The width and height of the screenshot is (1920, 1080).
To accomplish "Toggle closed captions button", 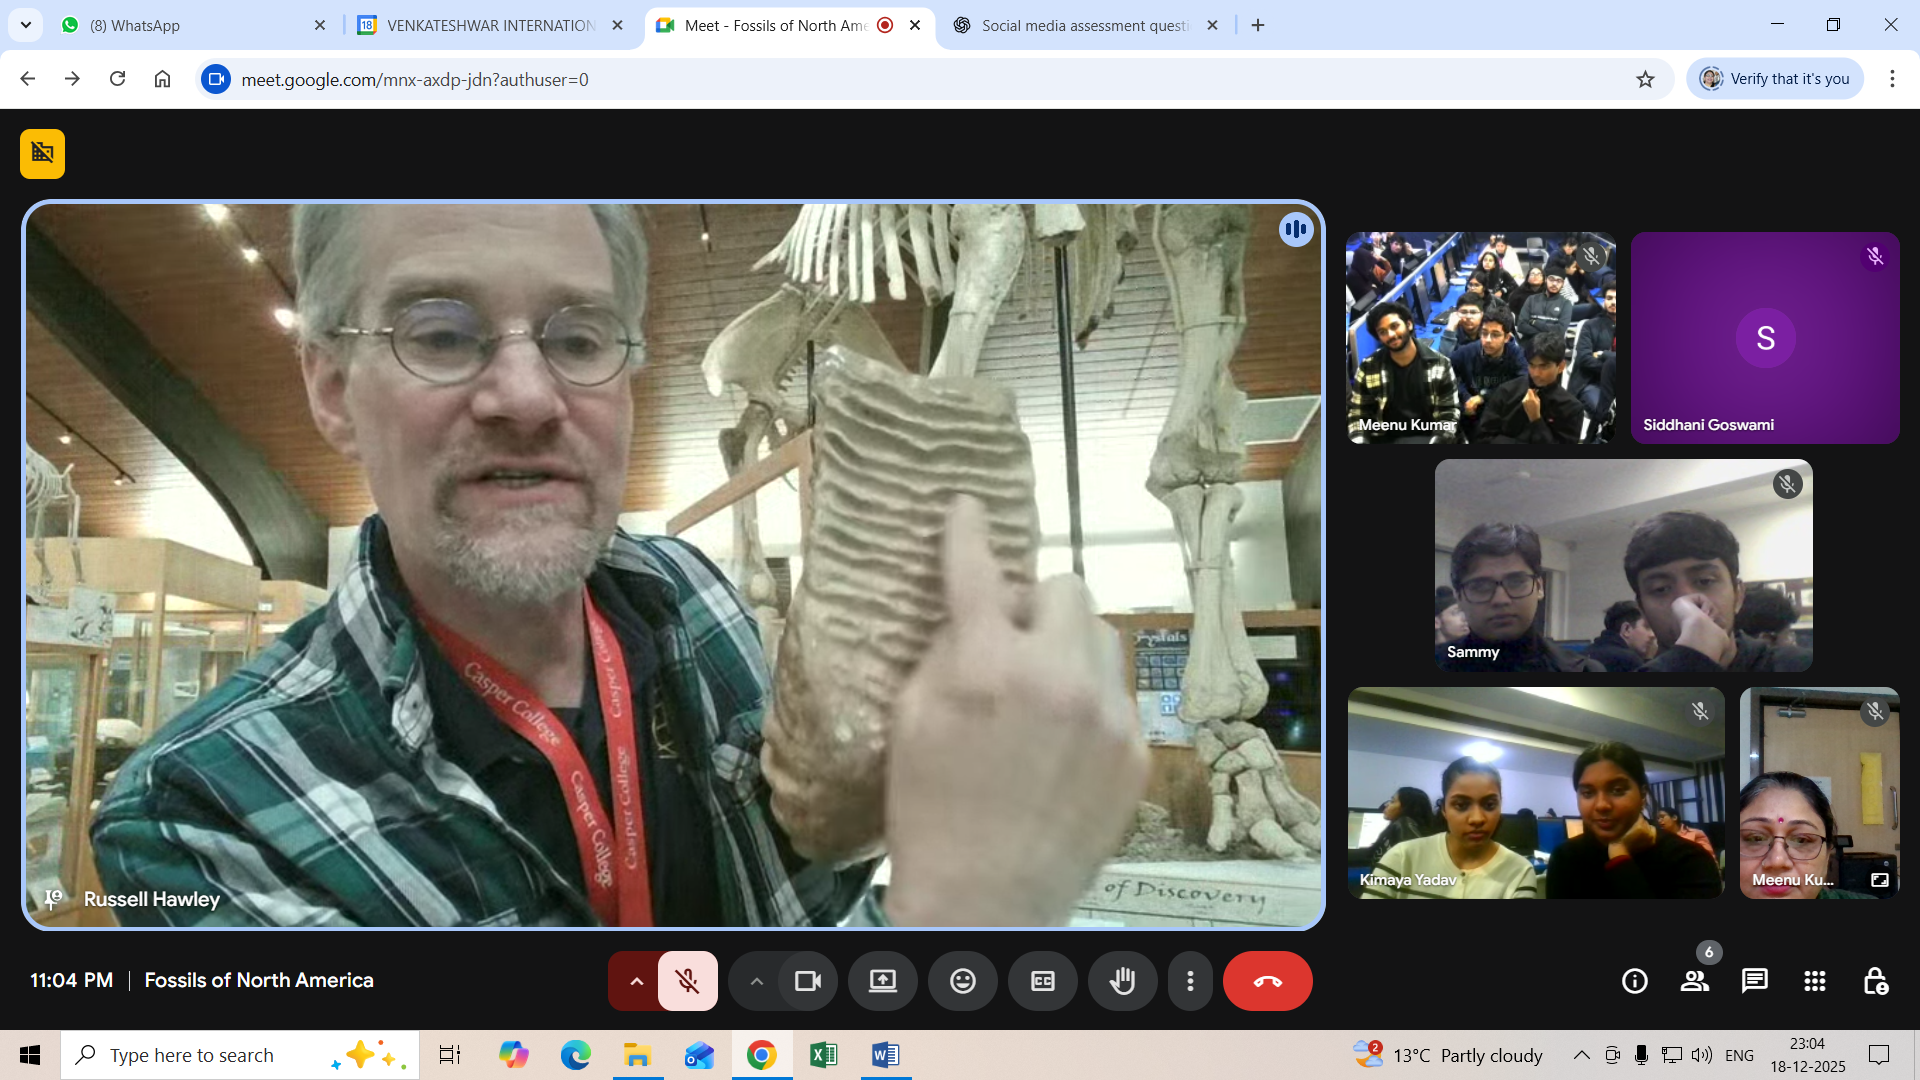I will coord(1042,981).
